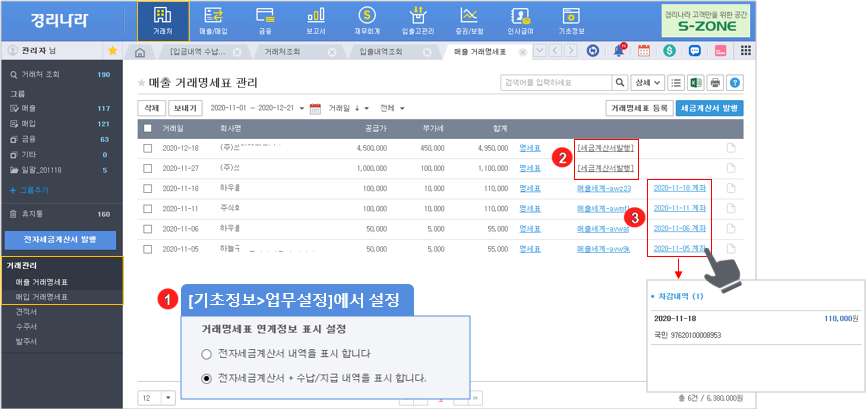Click the 보내기 button
The height and width of the screenshot is (409, 867).
tap(185, 108)
